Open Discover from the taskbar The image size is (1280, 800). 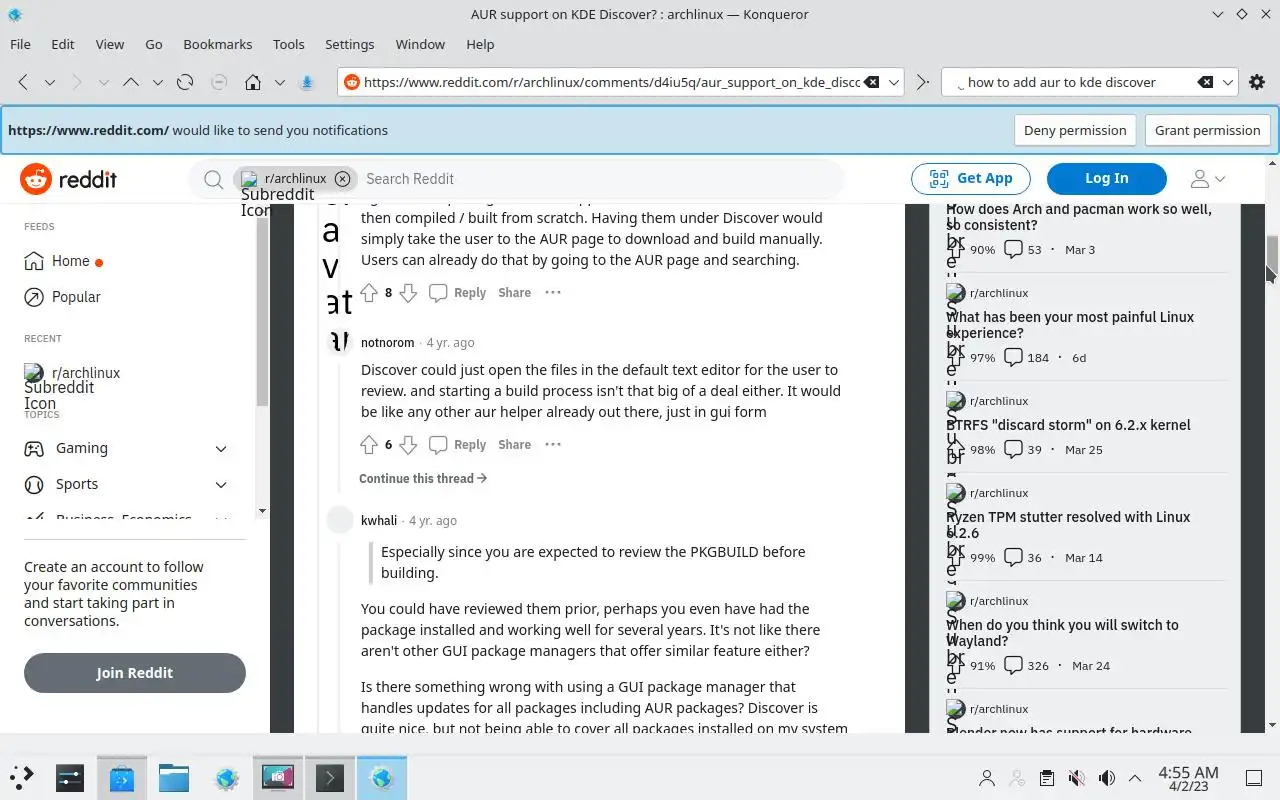(x=122, y=777)
